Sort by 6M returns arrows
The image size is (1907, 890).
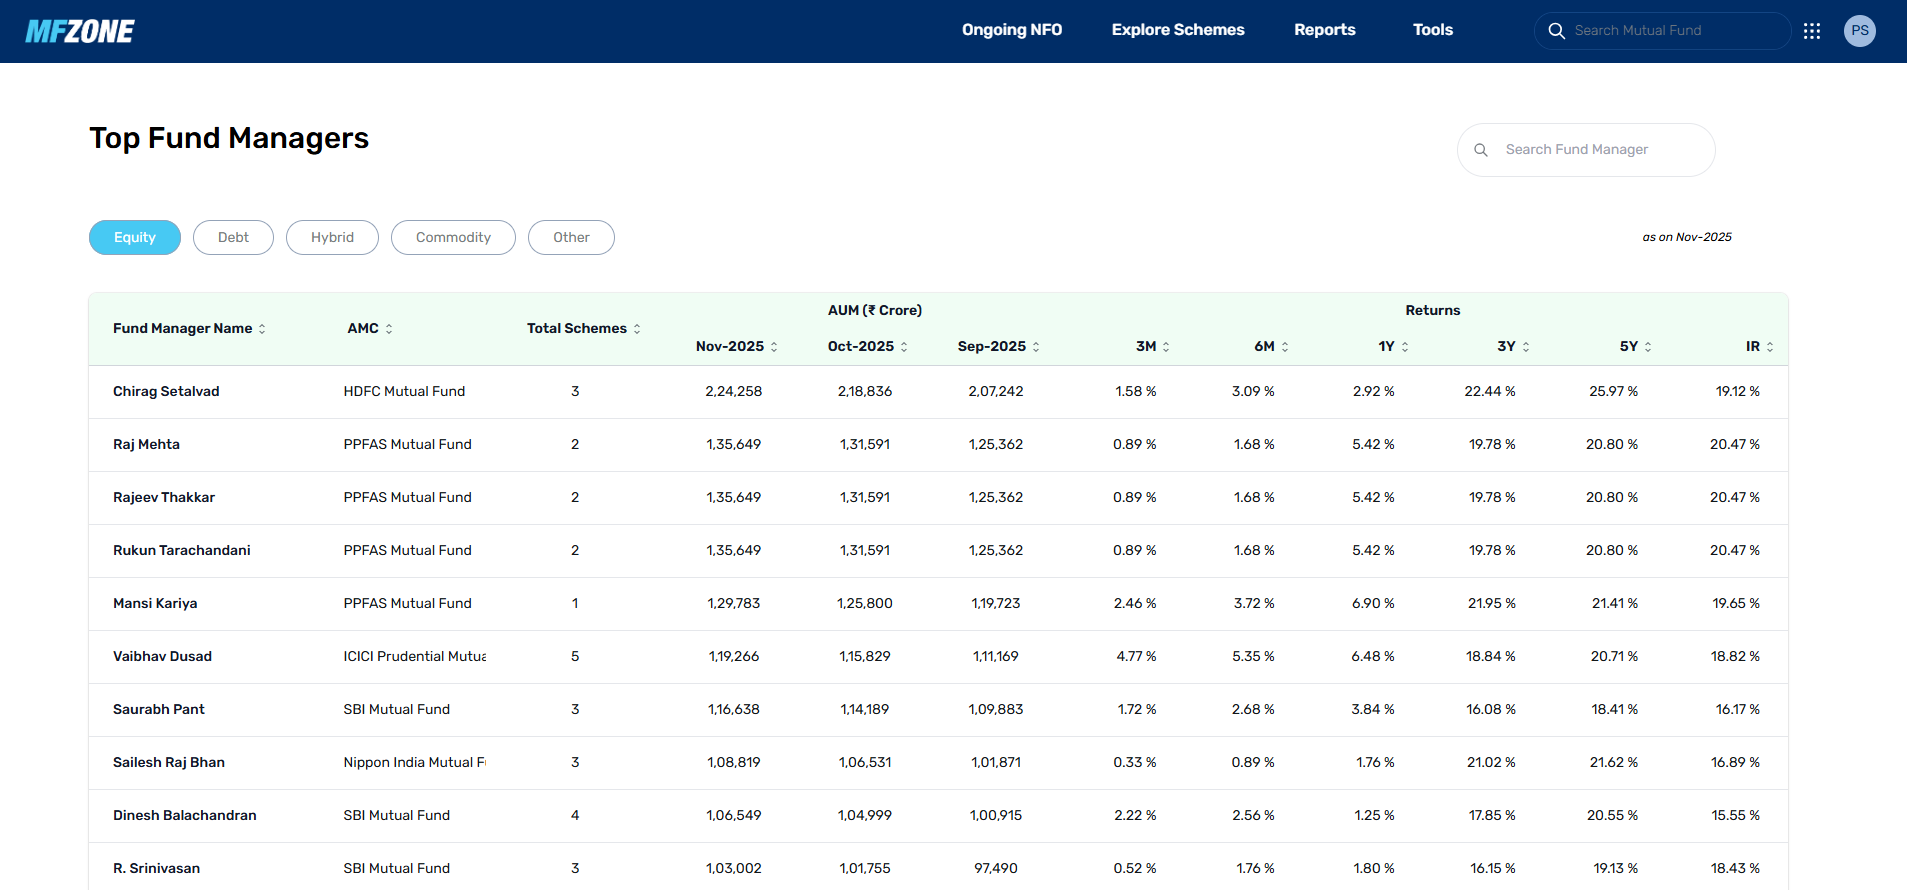(1285, 347)
